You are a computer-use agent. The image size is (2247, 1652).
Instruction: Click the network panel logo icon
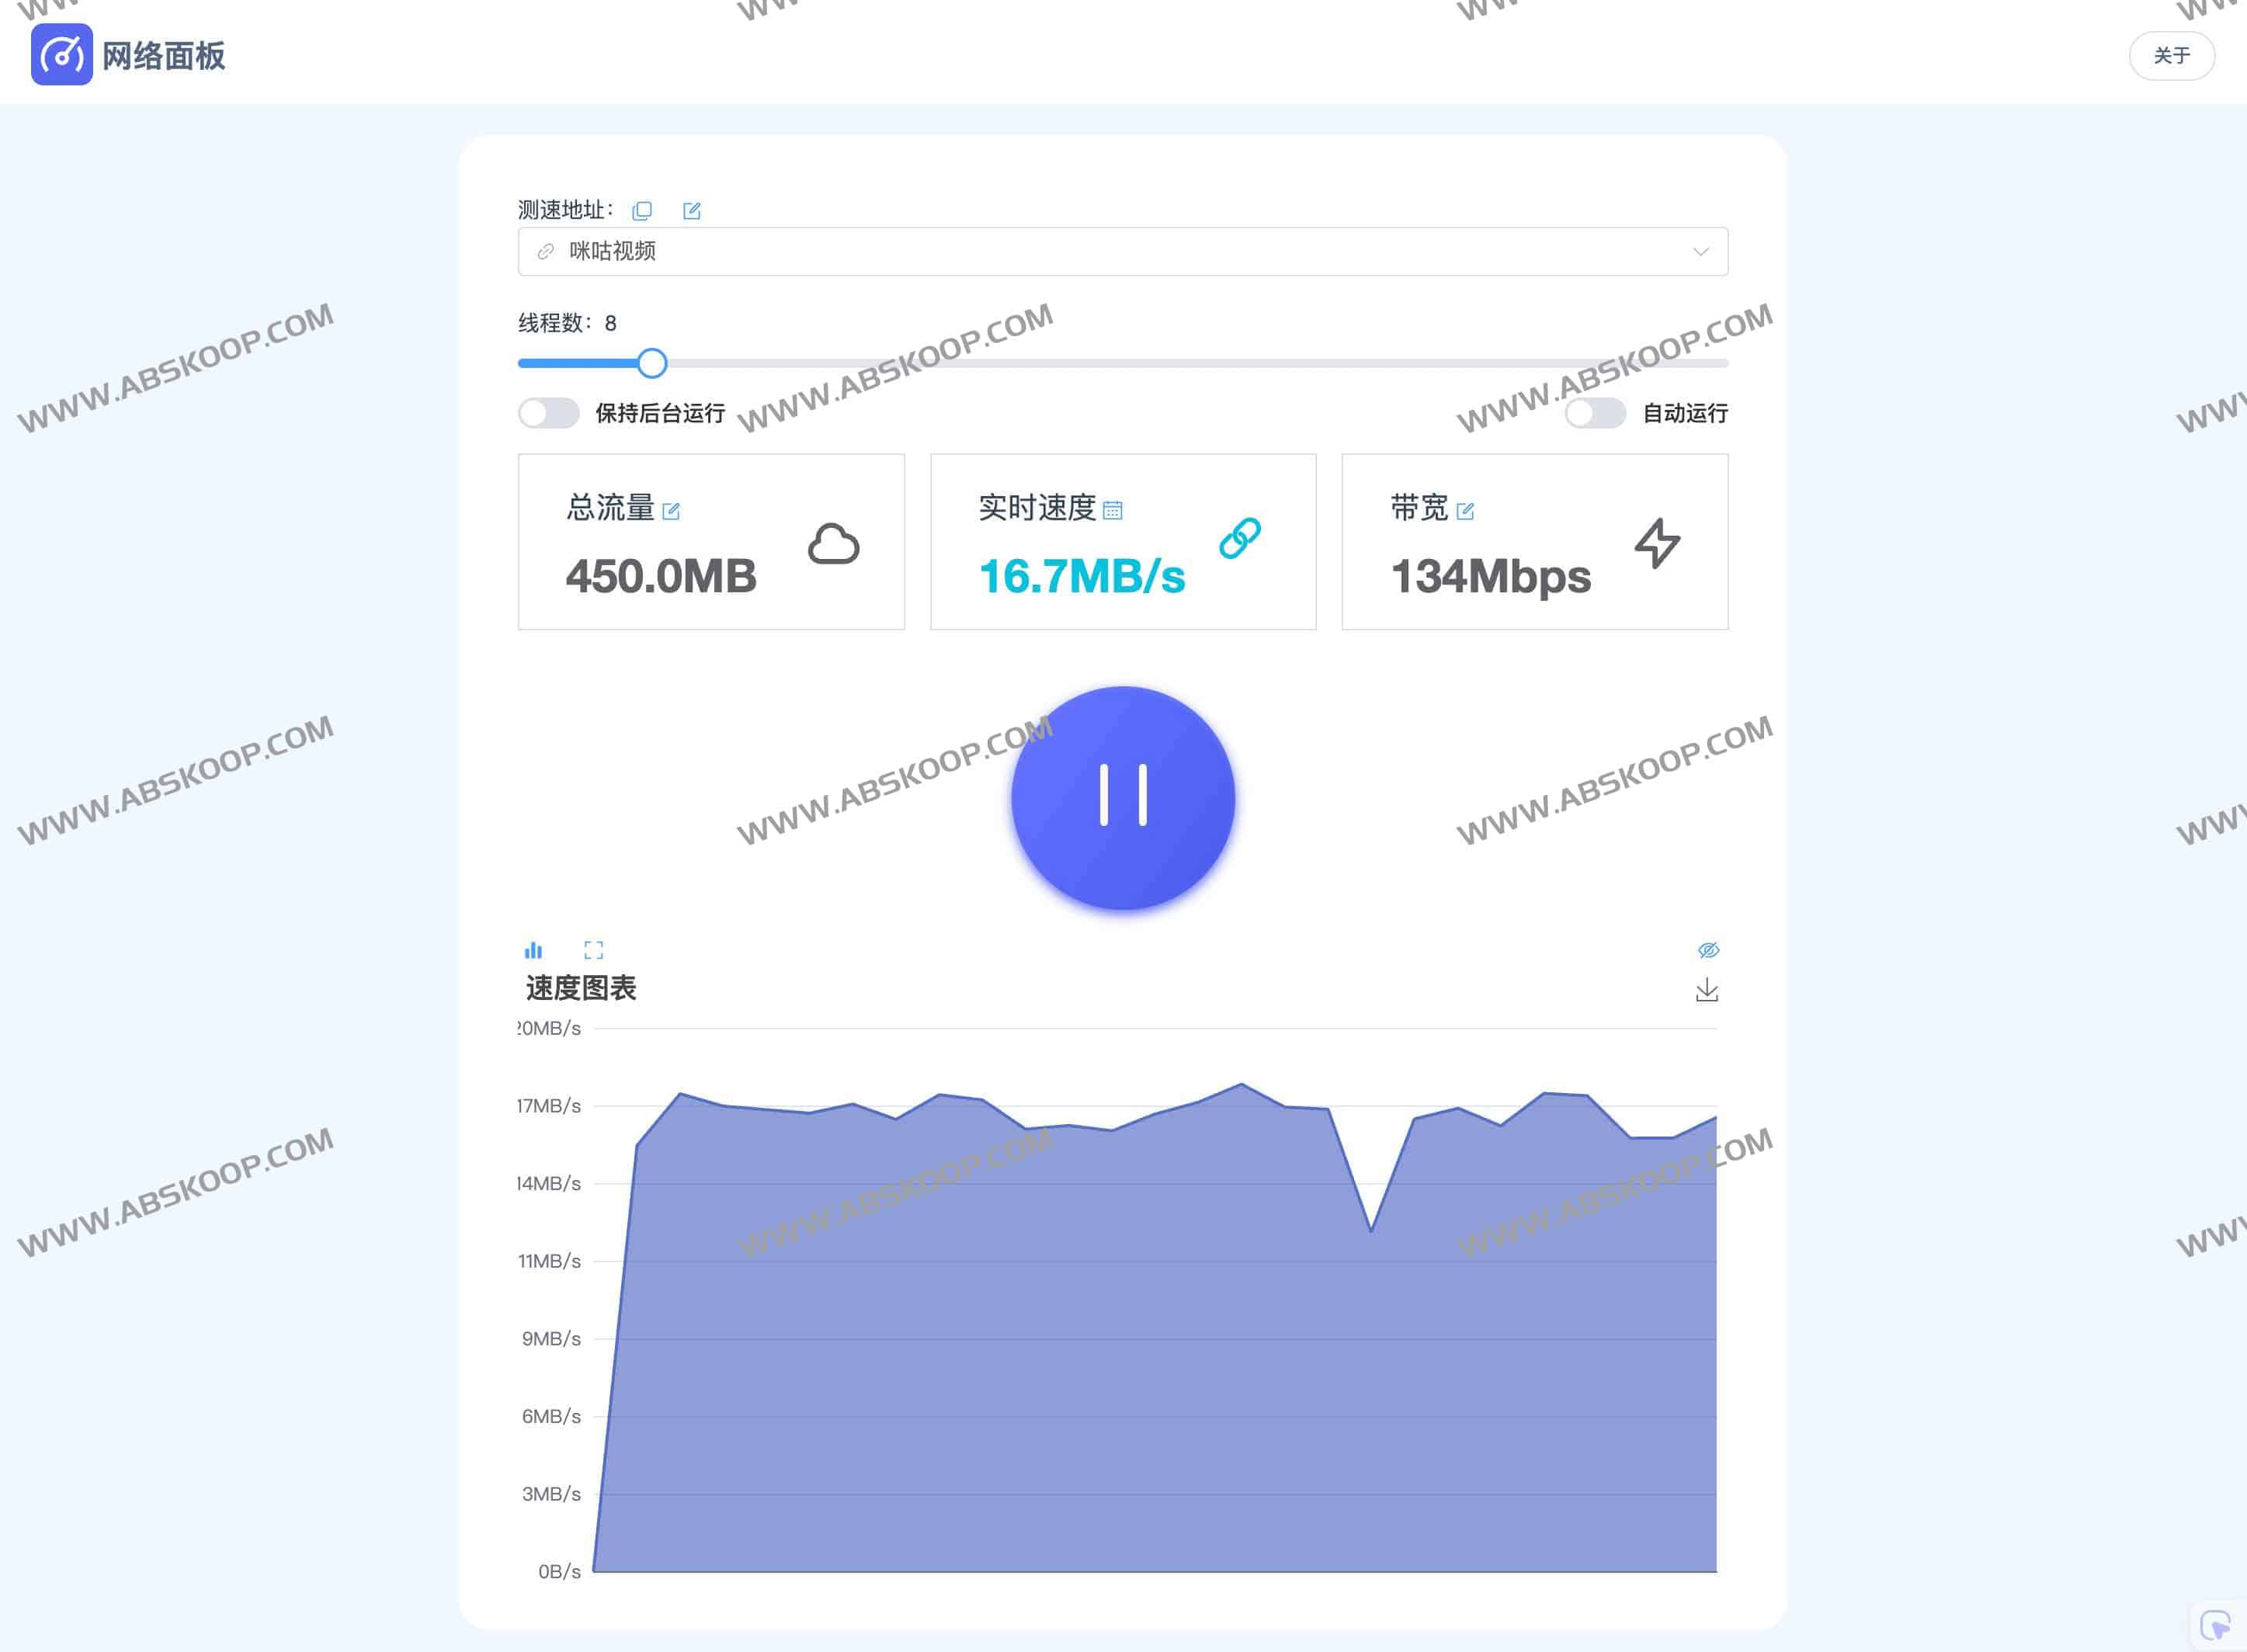(x=62, y=55)
